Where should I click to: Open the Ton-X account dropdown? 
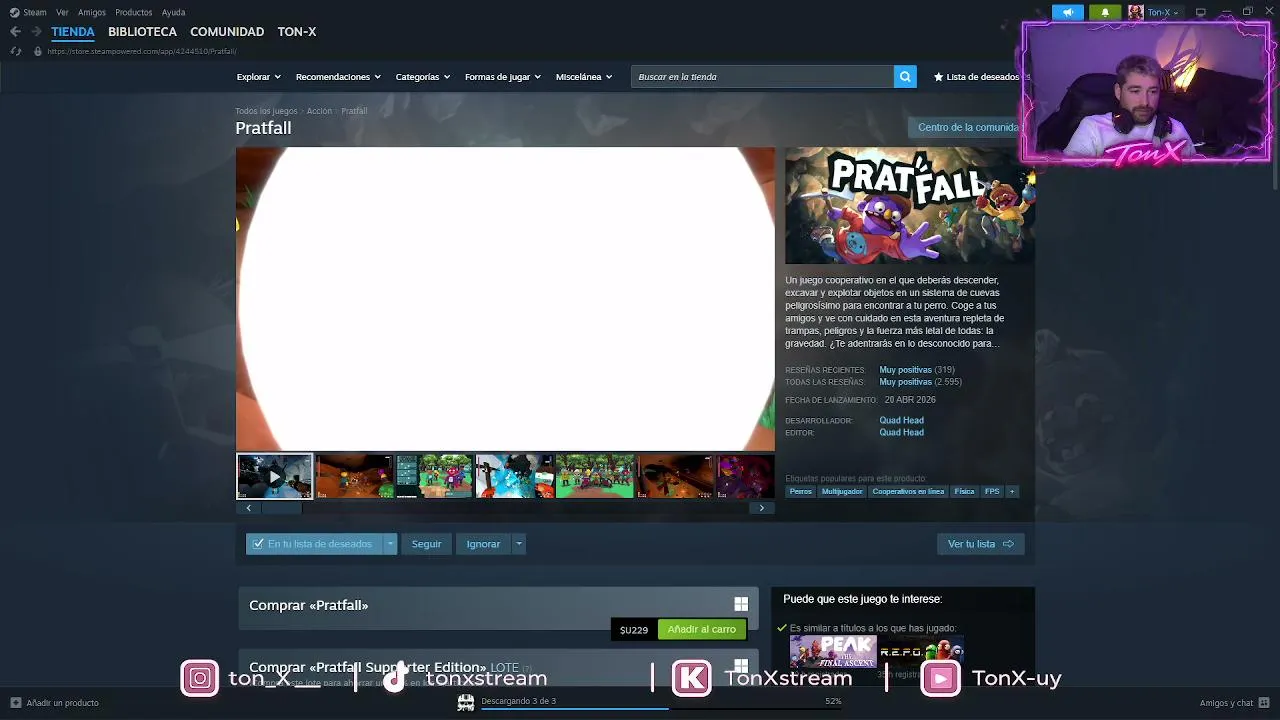(1163, 12)
